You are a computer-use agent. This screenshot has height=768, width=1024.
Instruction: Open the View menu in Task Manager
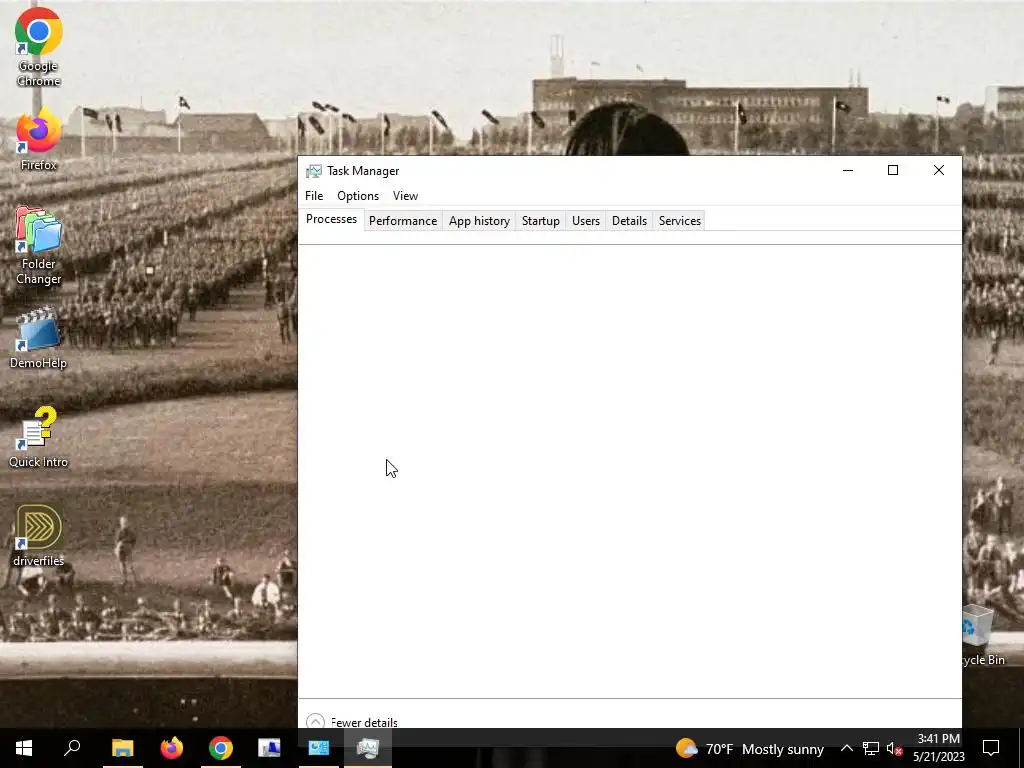point(406,196)
